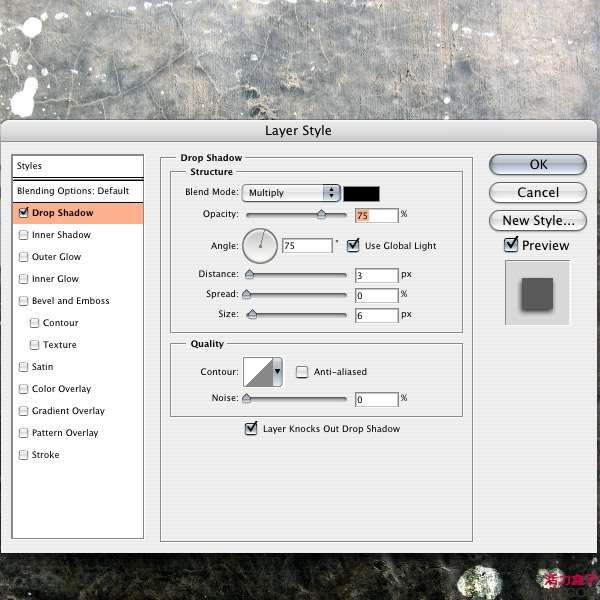The width and height of the screenshot is (600, 600).
Task: Click the angle dial control
Action: click(x=259, y=245)
